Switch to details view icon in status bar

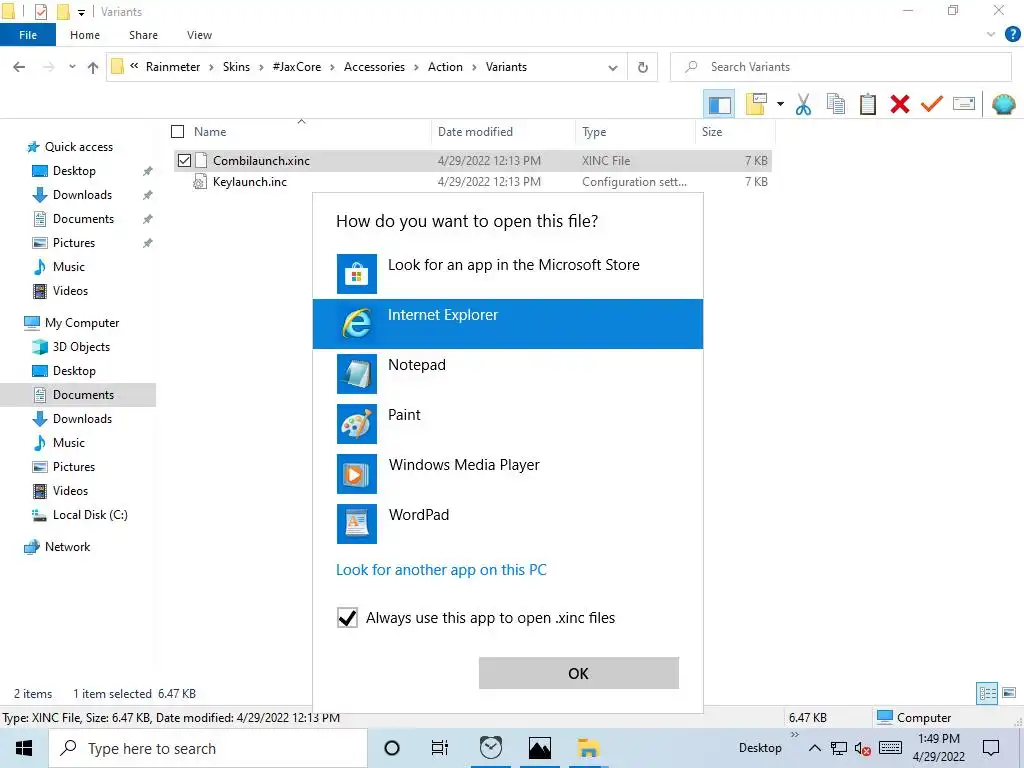click(987, 693)
